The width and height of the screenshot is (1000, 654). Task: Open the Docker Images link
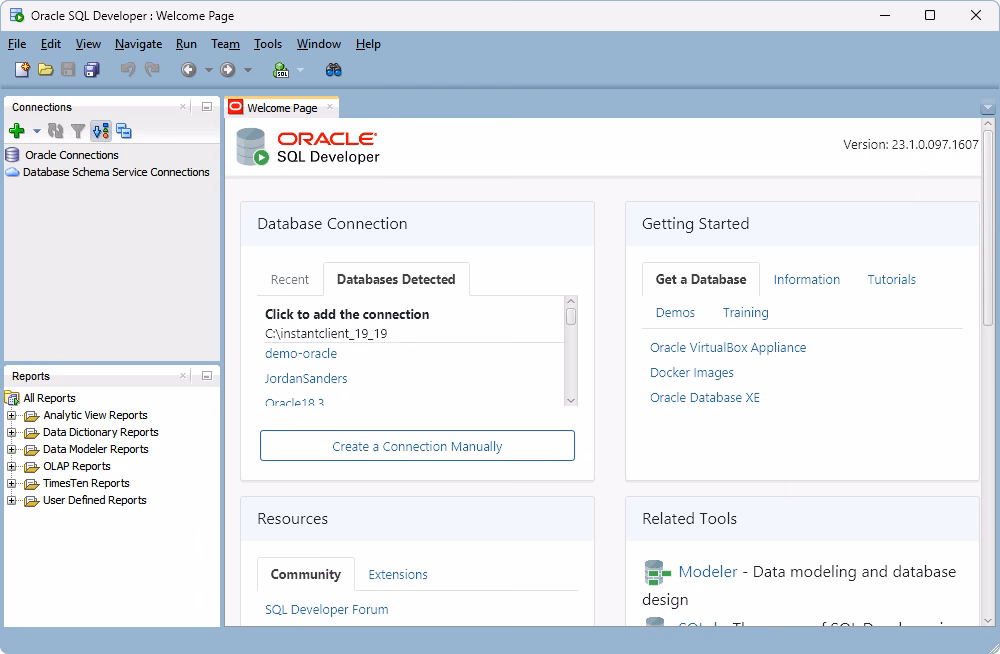[691, 373]
